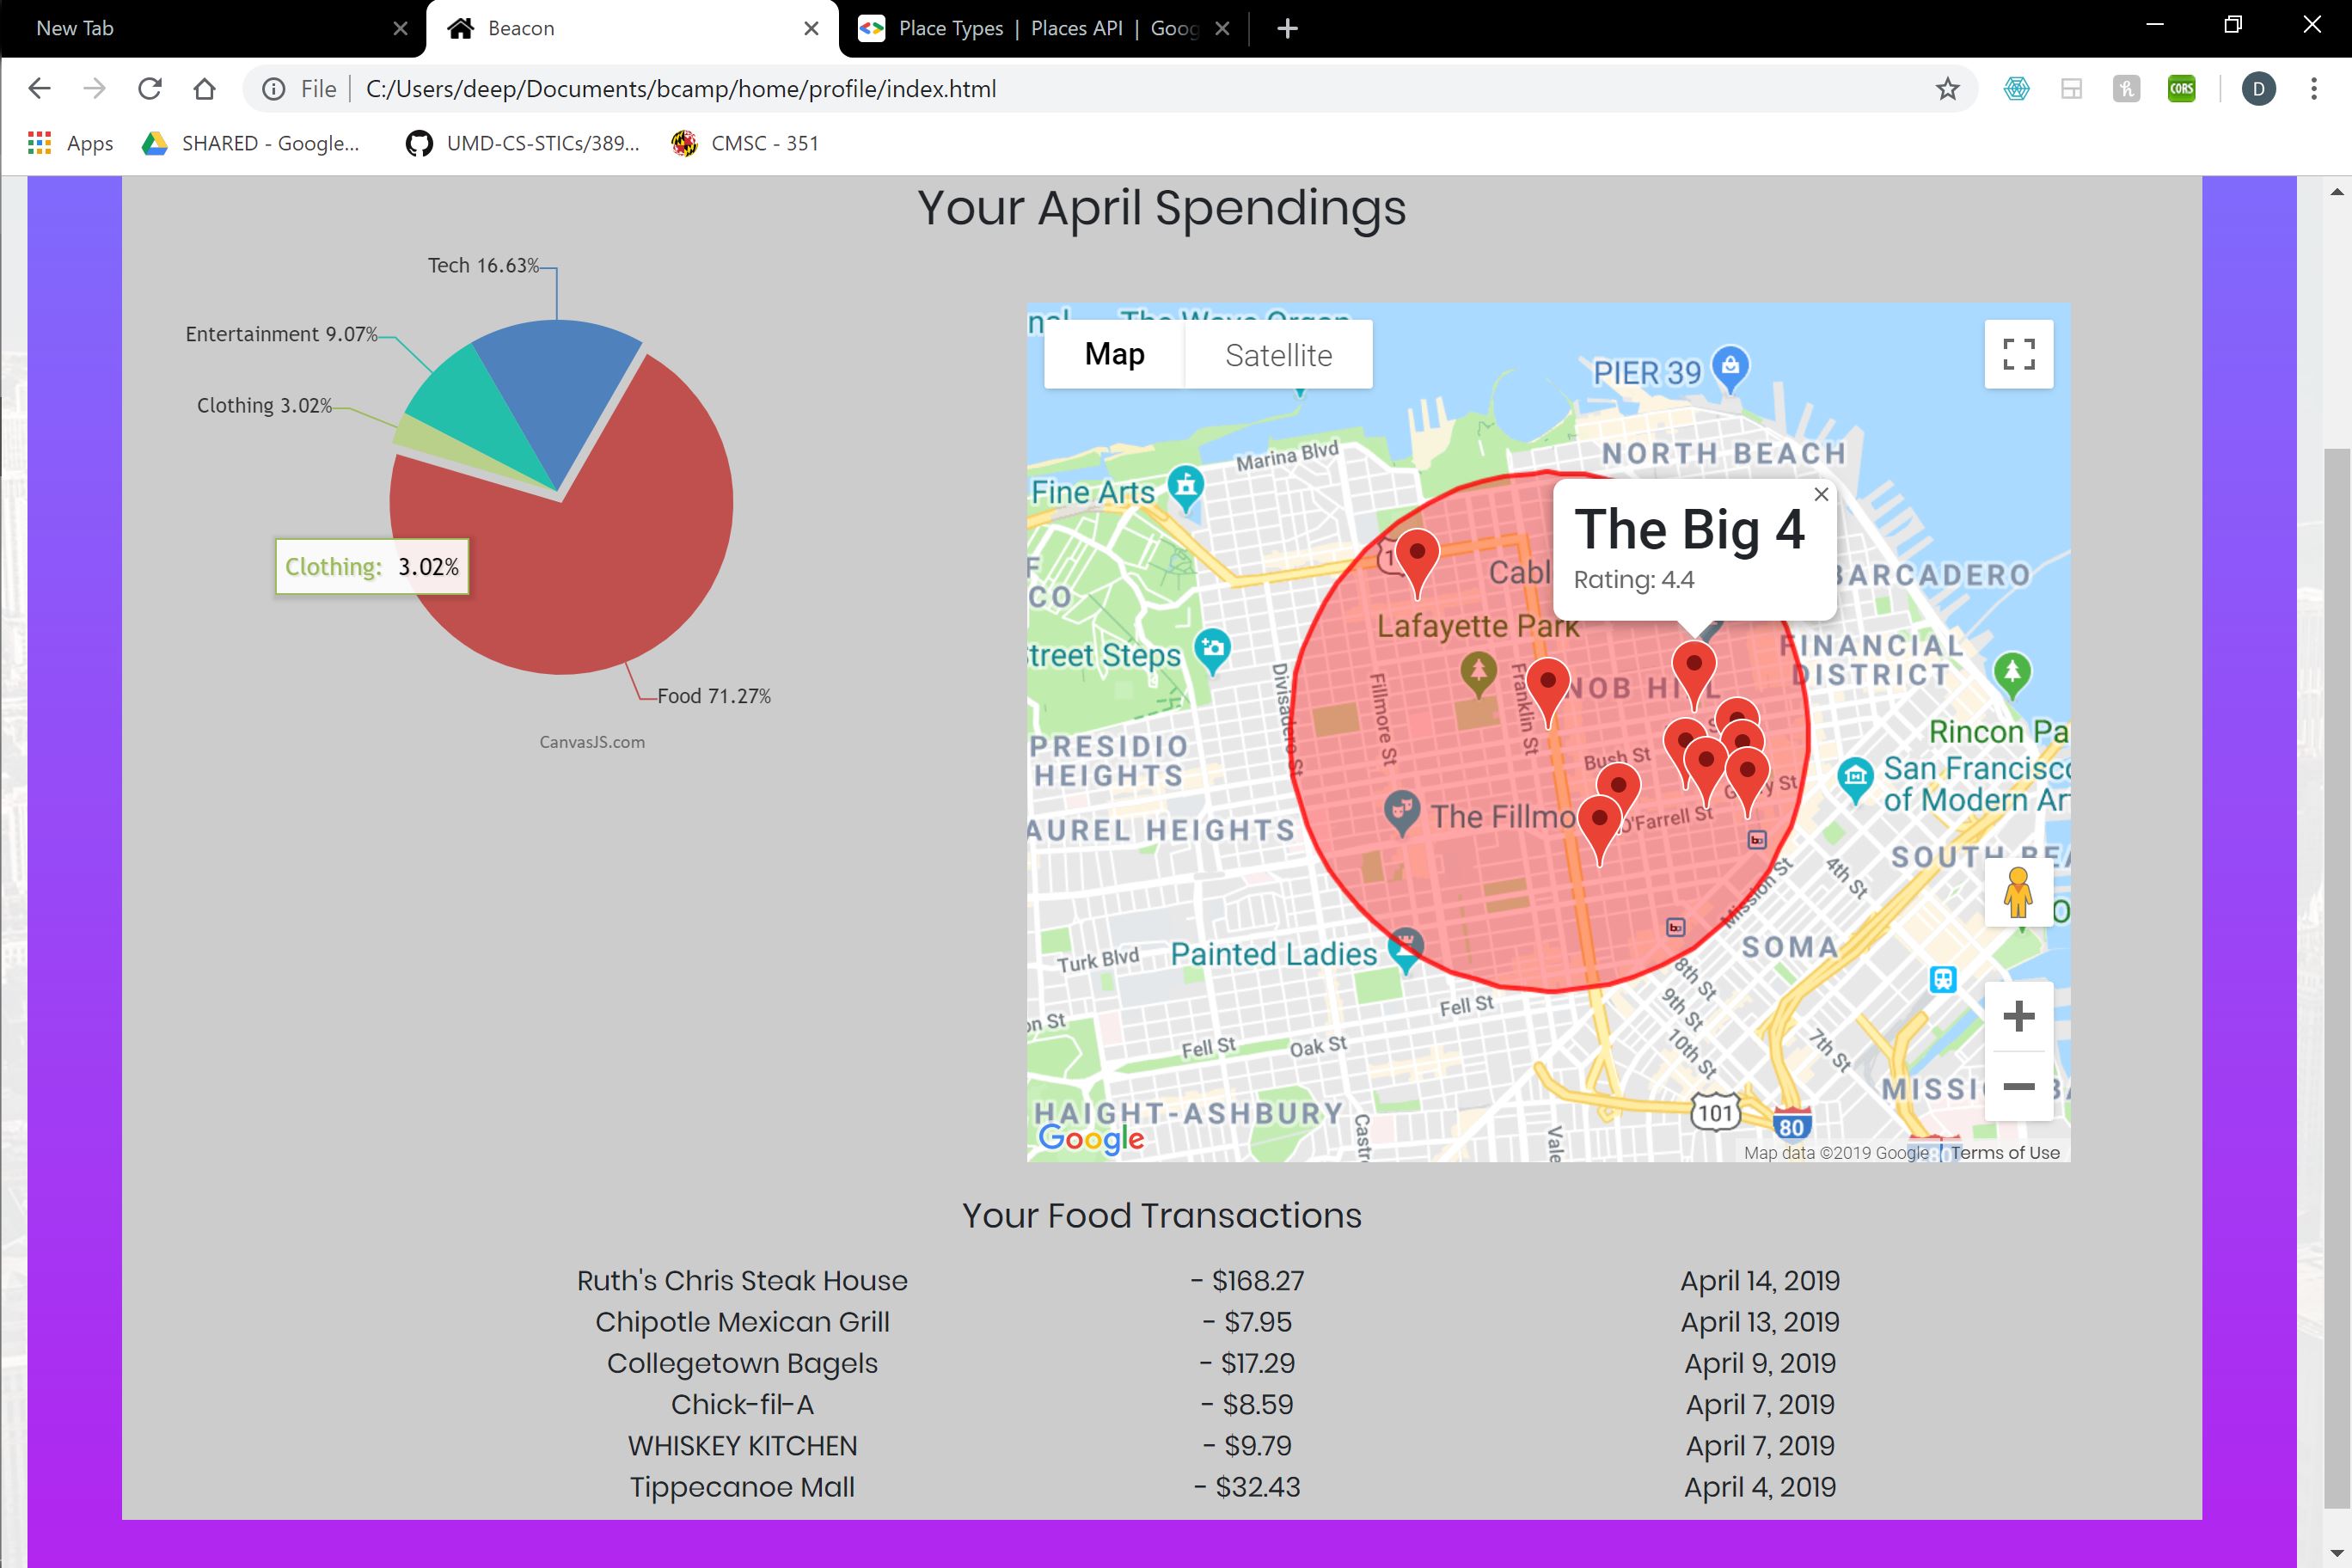
Task: Select the Street View pegman icon
Action: 2018,893
